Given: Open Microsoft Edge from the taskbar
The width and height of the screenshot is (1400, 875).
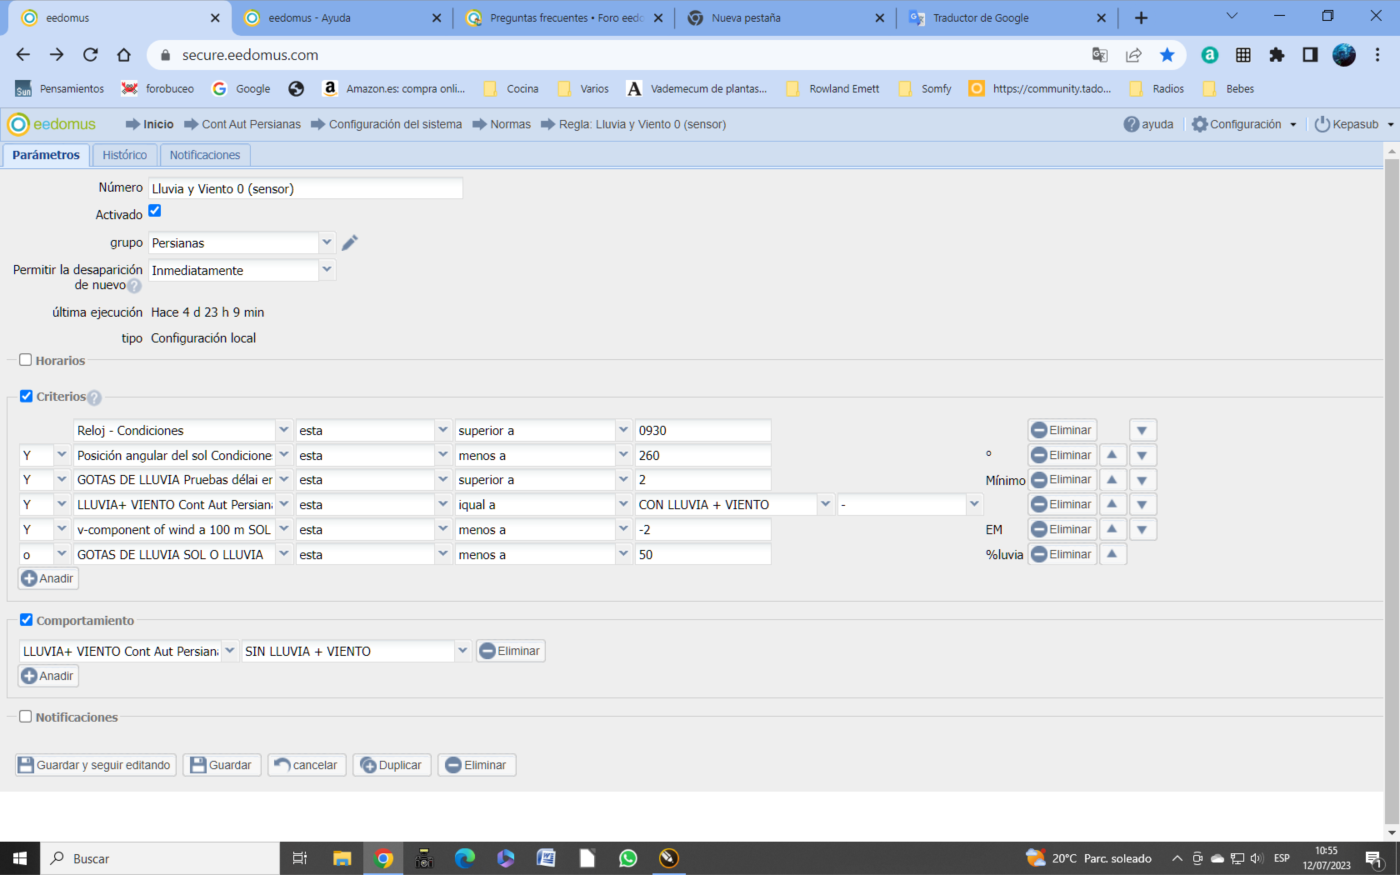Looking at the screenshot, I should coord(465,858).
